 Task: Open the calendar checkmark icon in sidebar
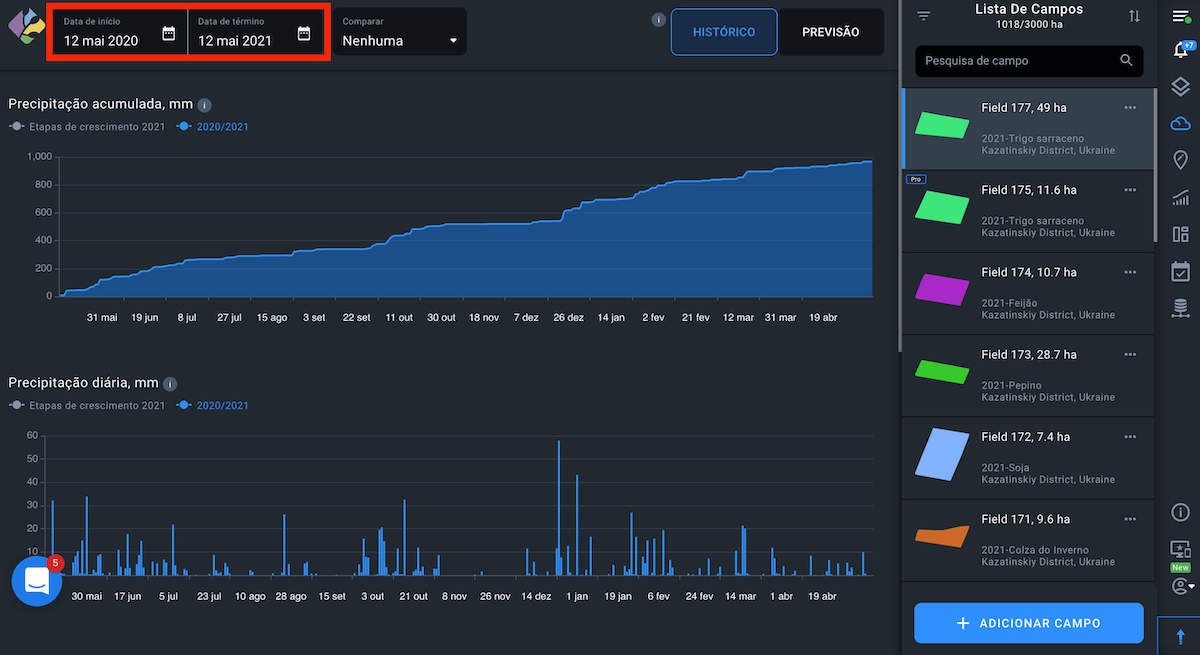[x=1180, y=271]
